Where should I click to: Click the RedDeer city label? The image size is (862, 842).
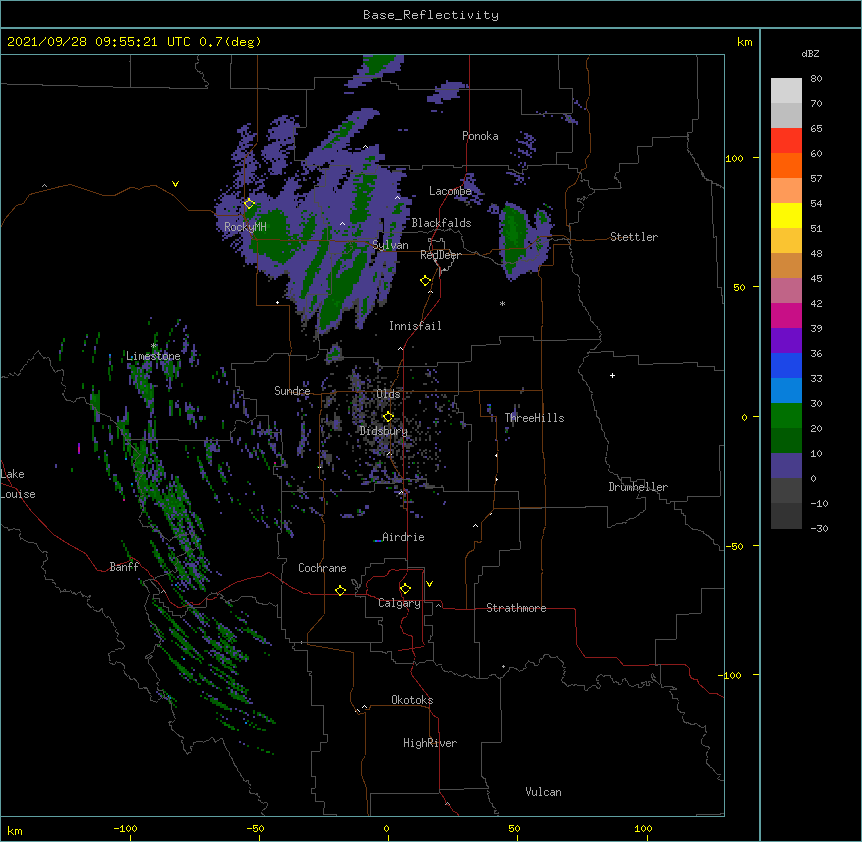440,255
